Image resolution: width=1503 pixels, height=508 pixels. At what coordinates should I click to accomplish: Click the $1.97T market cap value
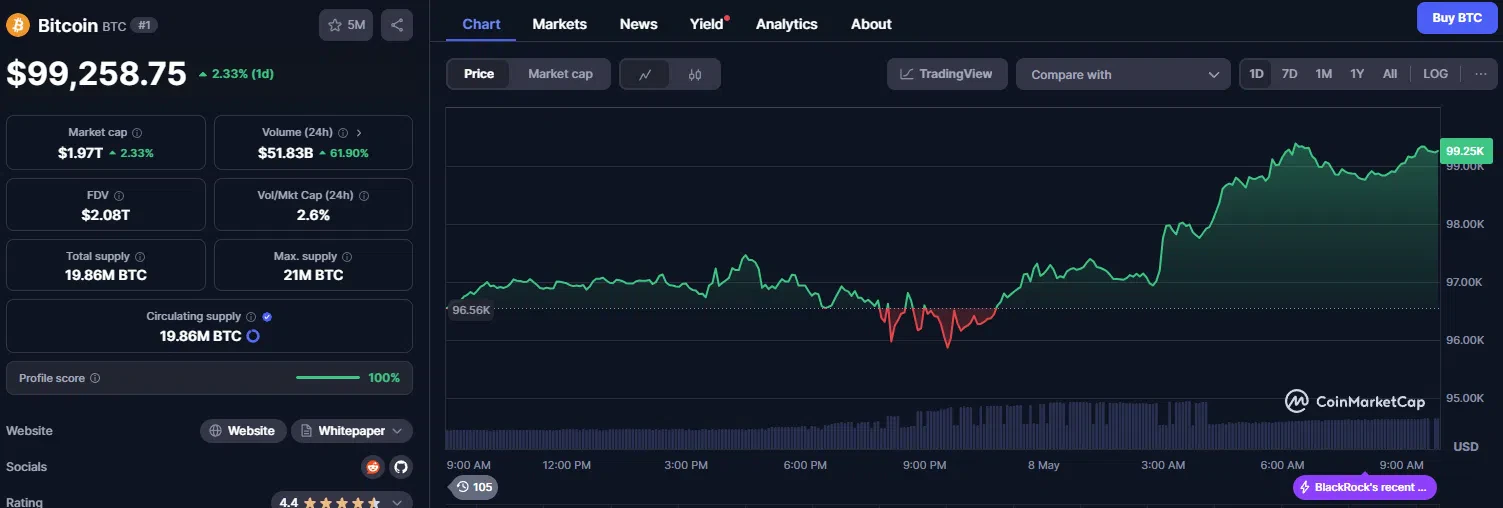click(80, 153)
